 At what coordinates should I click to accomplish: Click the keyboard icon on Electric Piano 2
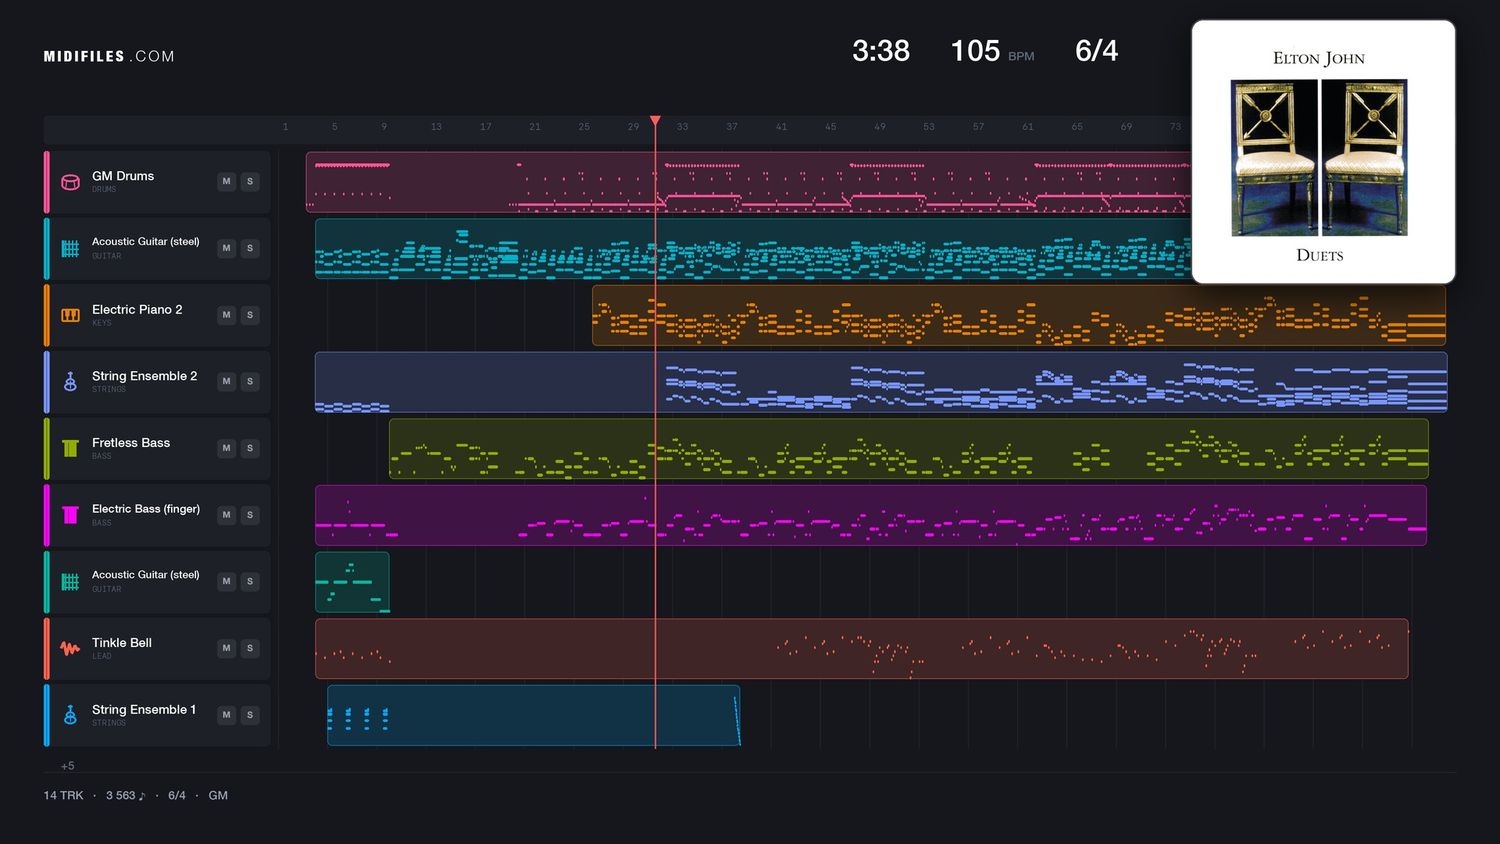[x=70, y=315]
